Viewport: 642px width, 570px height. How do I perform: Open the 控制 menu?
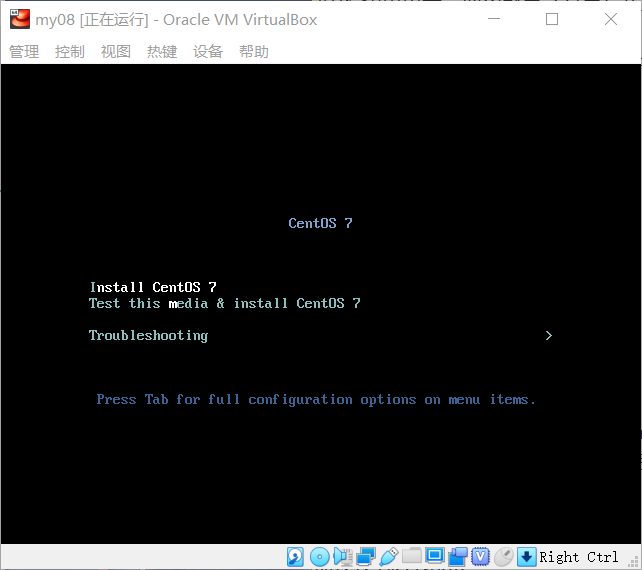click(70, 52)
